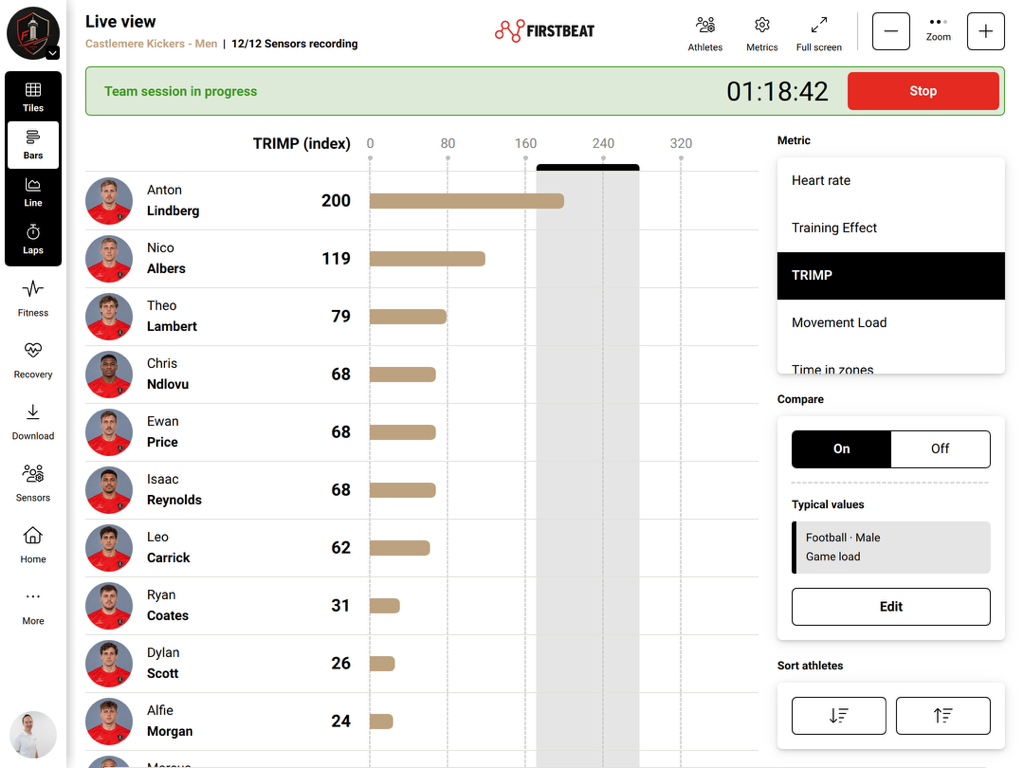Viewport: 1024px width, 768px height.
Task: Select the Movement Load metric
Action: pyautogui.click(x=891, y=323)
